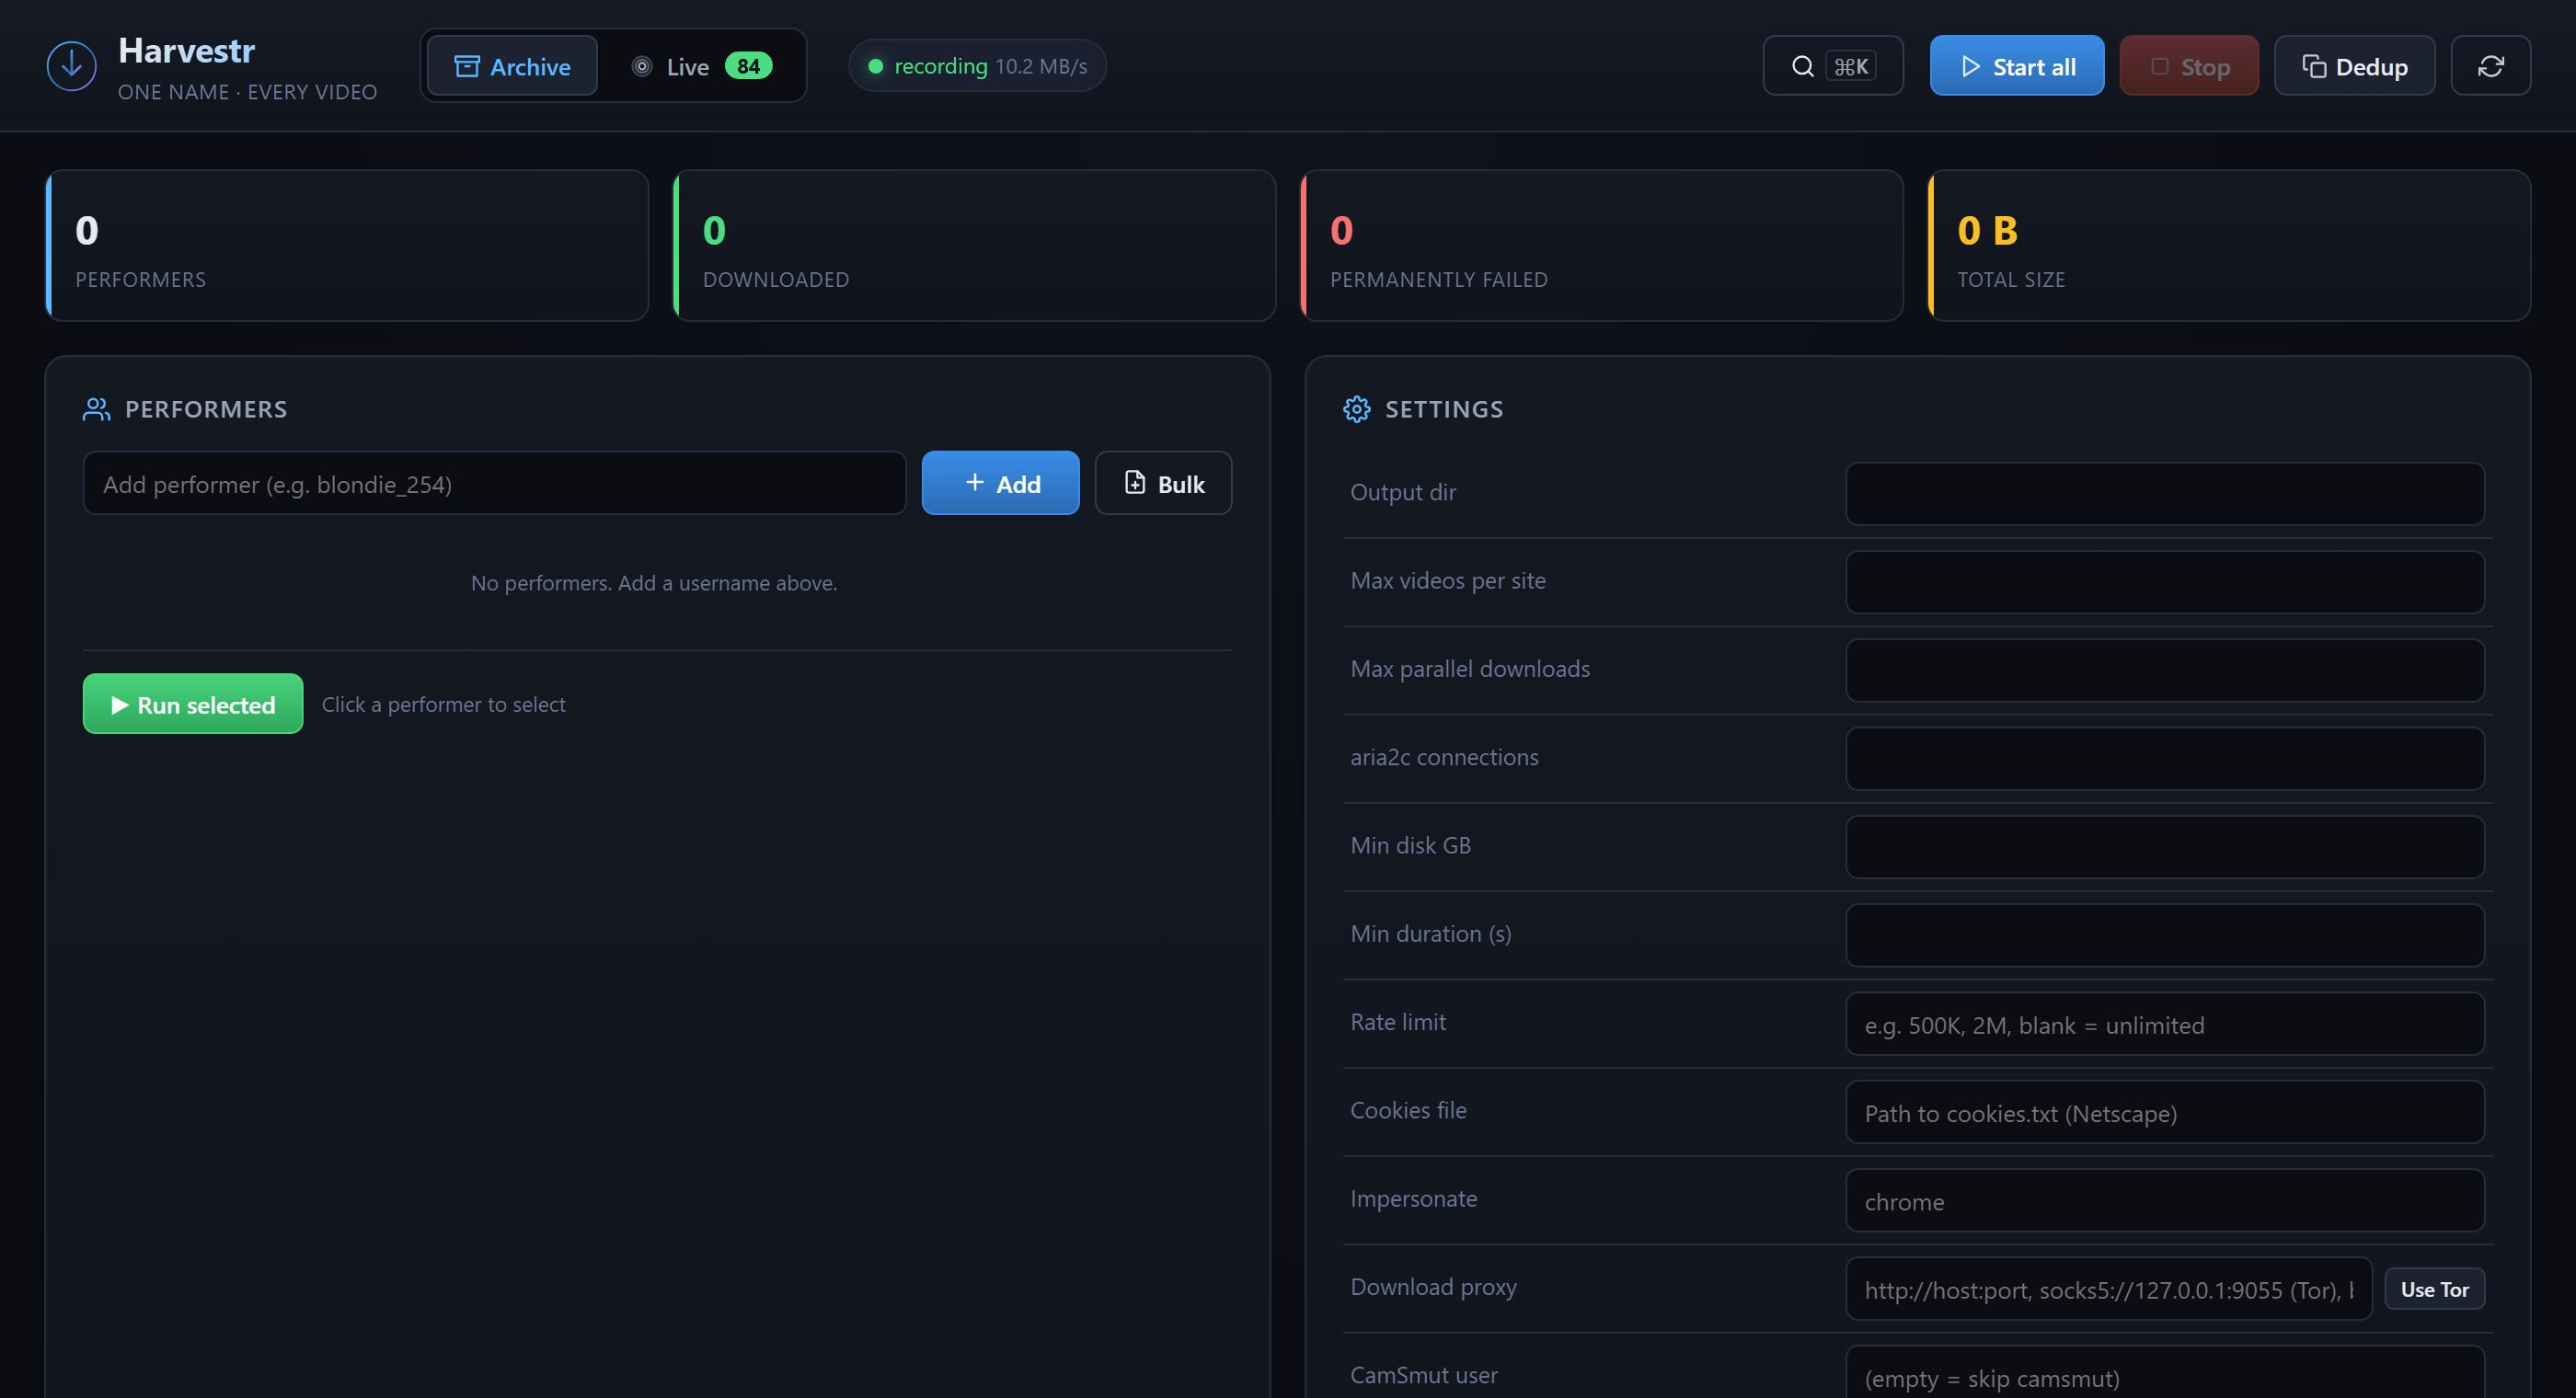This screenshot has height=1398, width=2576.
Task: Switch to the Archive tab
Action: (x=512, y=66)
